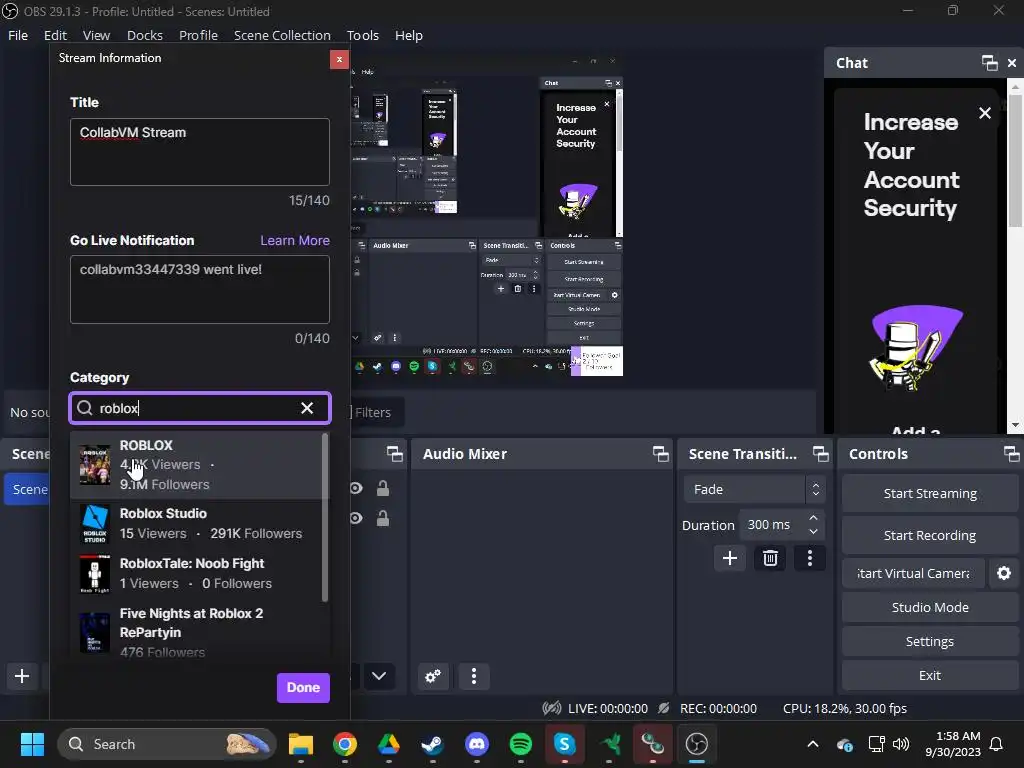This screenshot has height=768, width=1024.
Task: Click the stream Title text field
Action: (200, 152)
